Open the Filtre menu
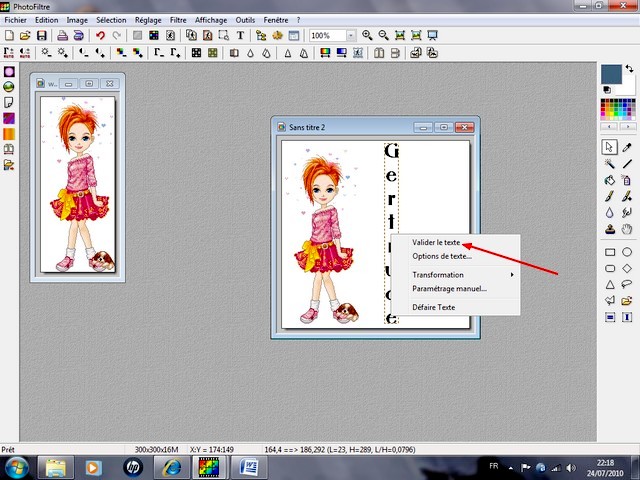 click(178, 20)
